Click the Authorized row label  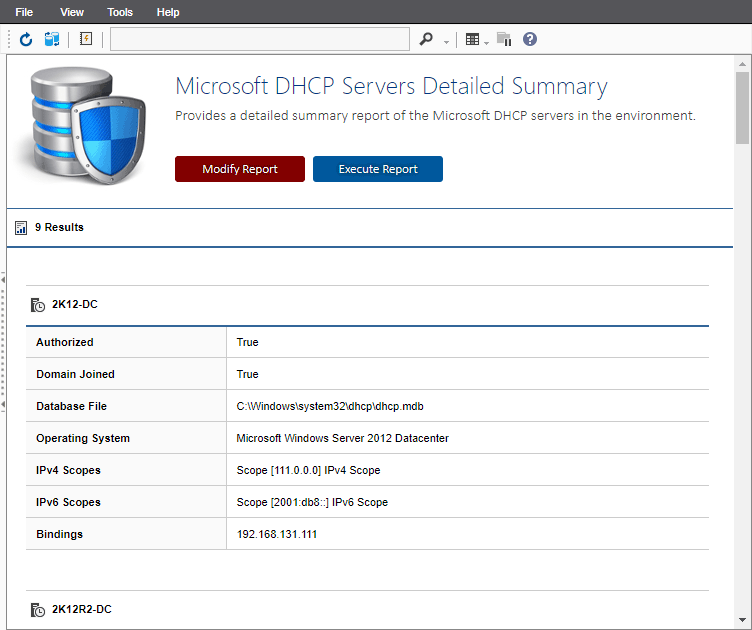[65, 342]
